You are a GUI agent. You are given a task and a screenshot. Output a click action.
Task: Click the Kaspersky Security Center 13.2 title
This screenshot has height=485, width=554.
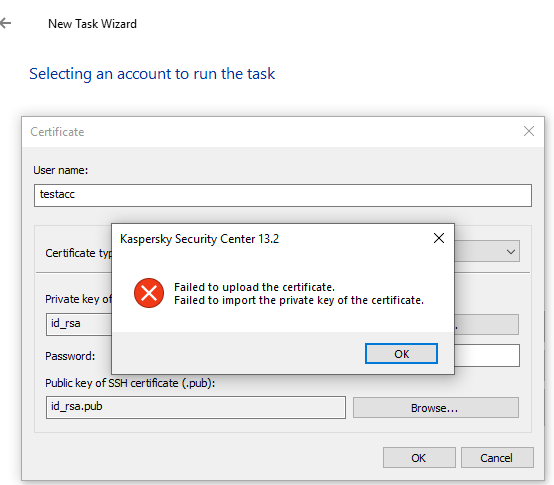pos(199,239)
